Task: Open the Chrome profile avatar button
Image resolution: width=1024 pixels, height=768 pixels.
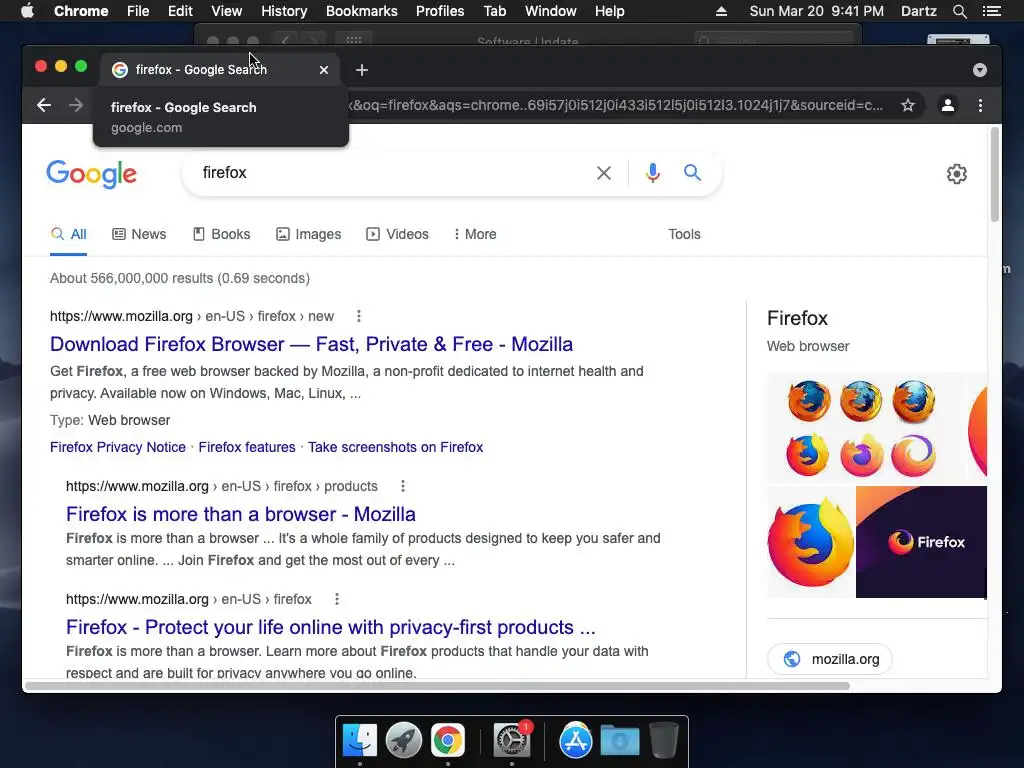Action: click(x=948, y=105)
